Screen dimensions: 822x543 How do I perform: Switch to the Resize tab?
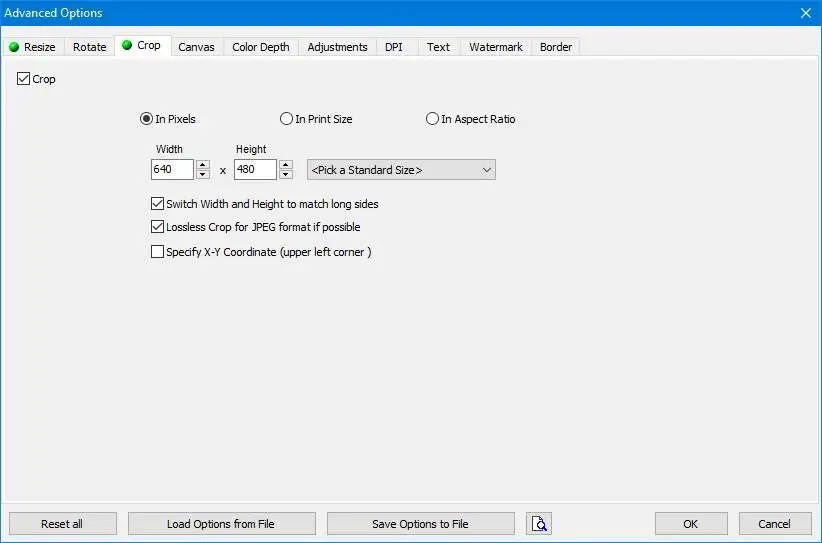pos(33,47)
